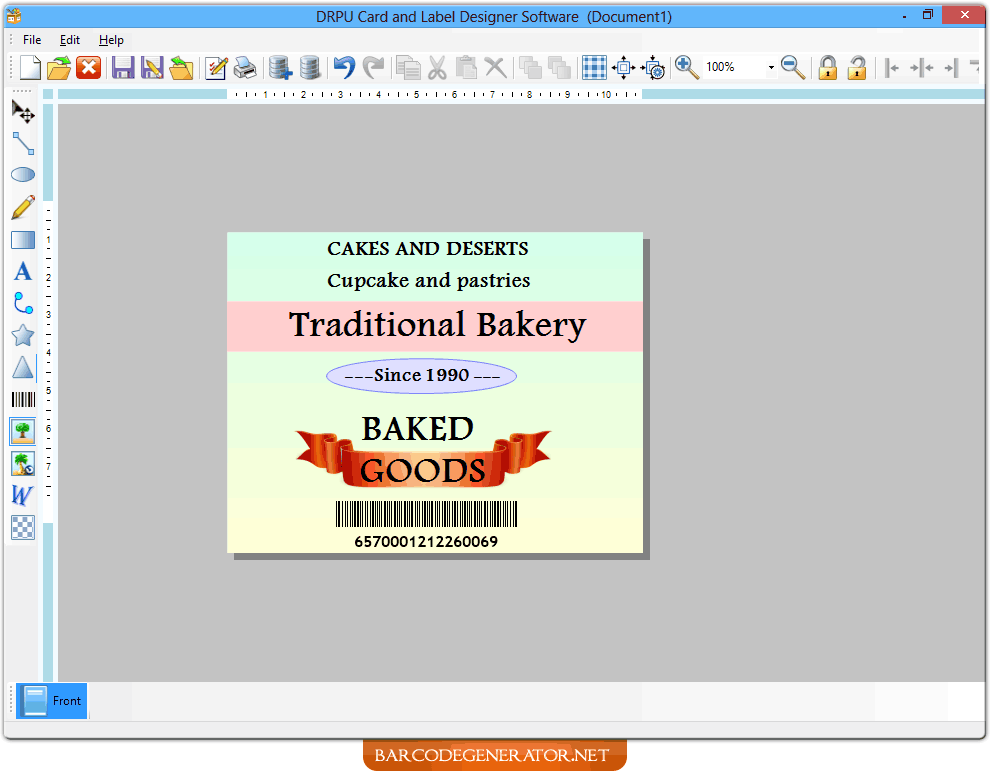Unlock the object with the open padlock

(857, 68)
